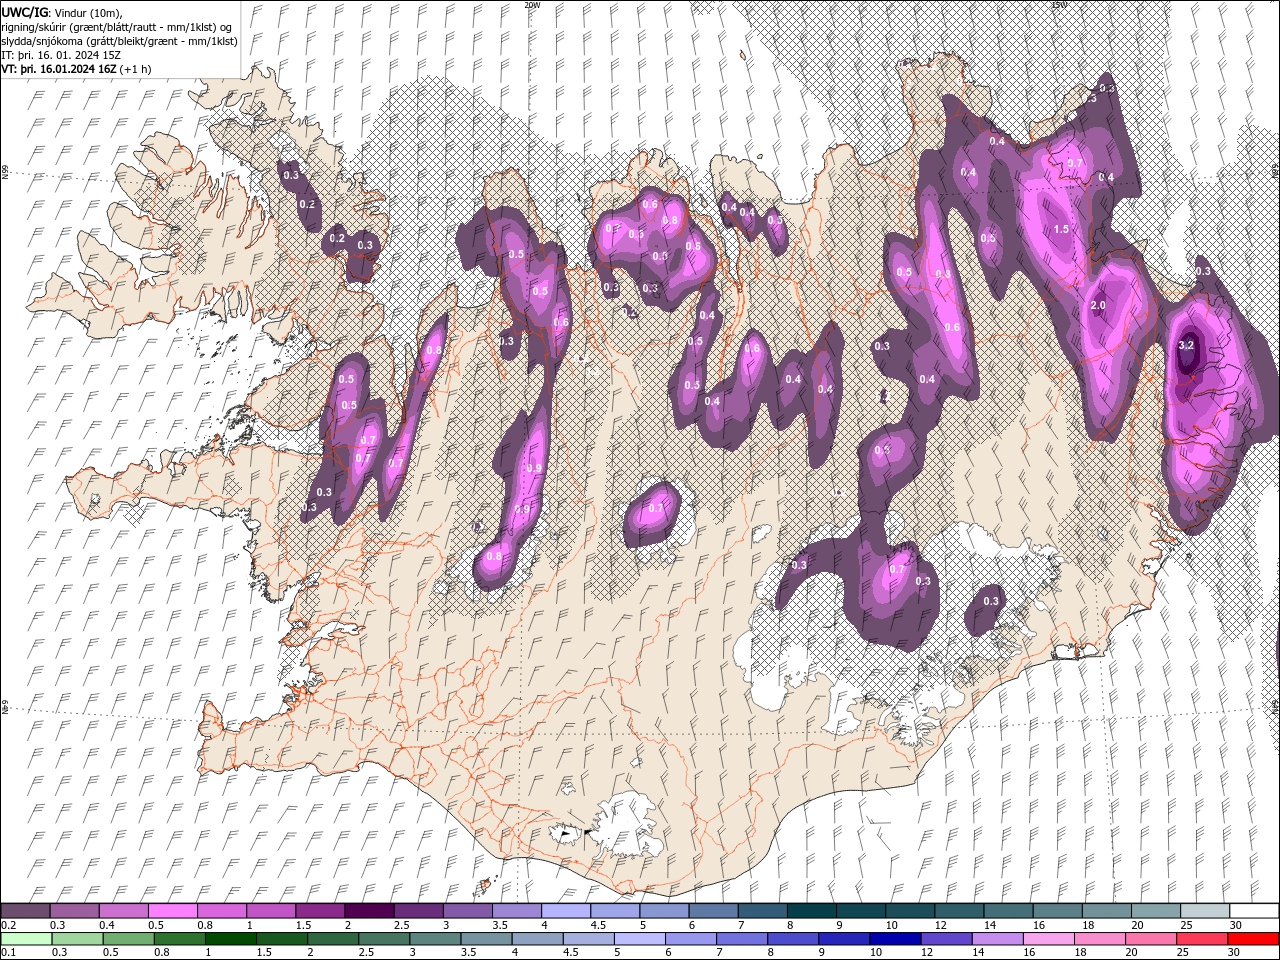Click bottom-row pale green swatch between 0.1 and 0.3
This screenshot has width=1280, height=960.
tap(27, 939)
